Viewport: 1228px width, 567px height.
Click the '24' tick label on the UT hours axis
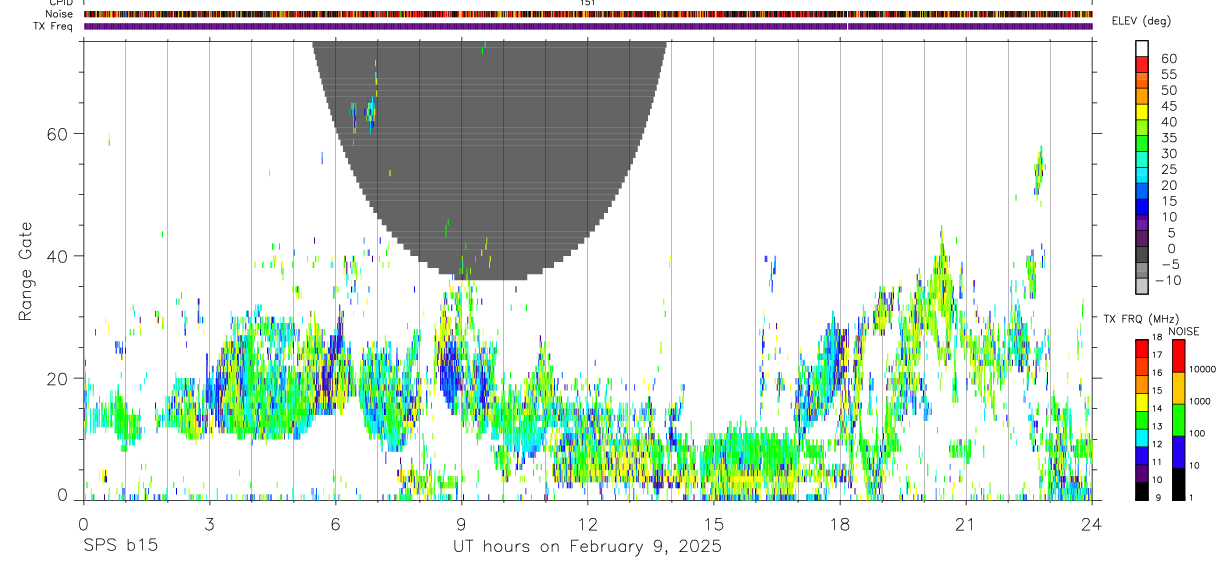(1092, 524)
